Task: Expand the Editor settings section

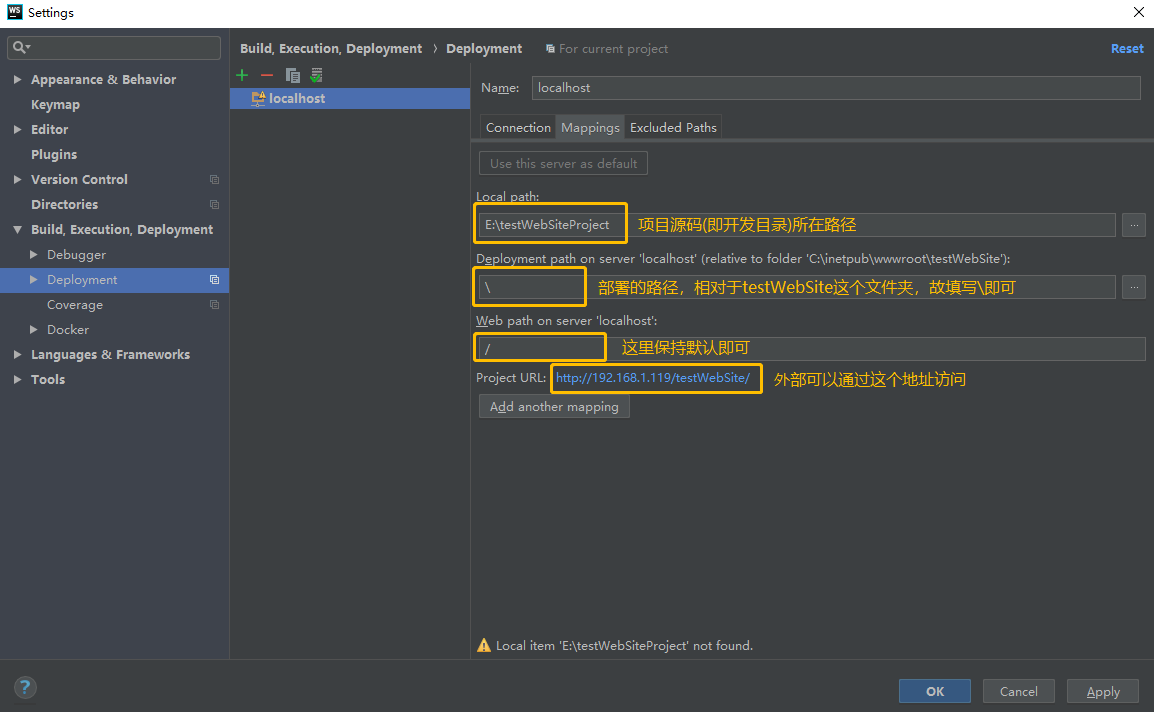Action: [x=18, y=130]
